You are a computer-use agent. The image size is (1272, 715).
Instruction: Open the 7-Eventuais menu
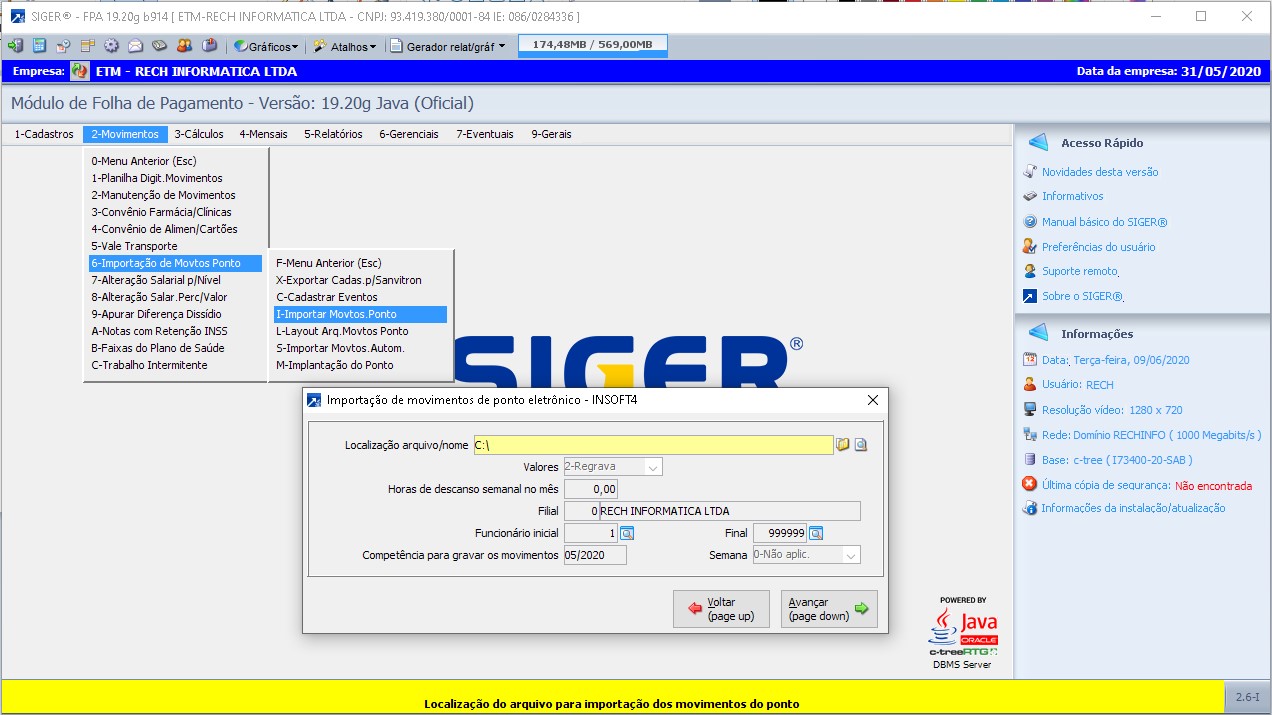pyautogui.click(x=485, y=134)
